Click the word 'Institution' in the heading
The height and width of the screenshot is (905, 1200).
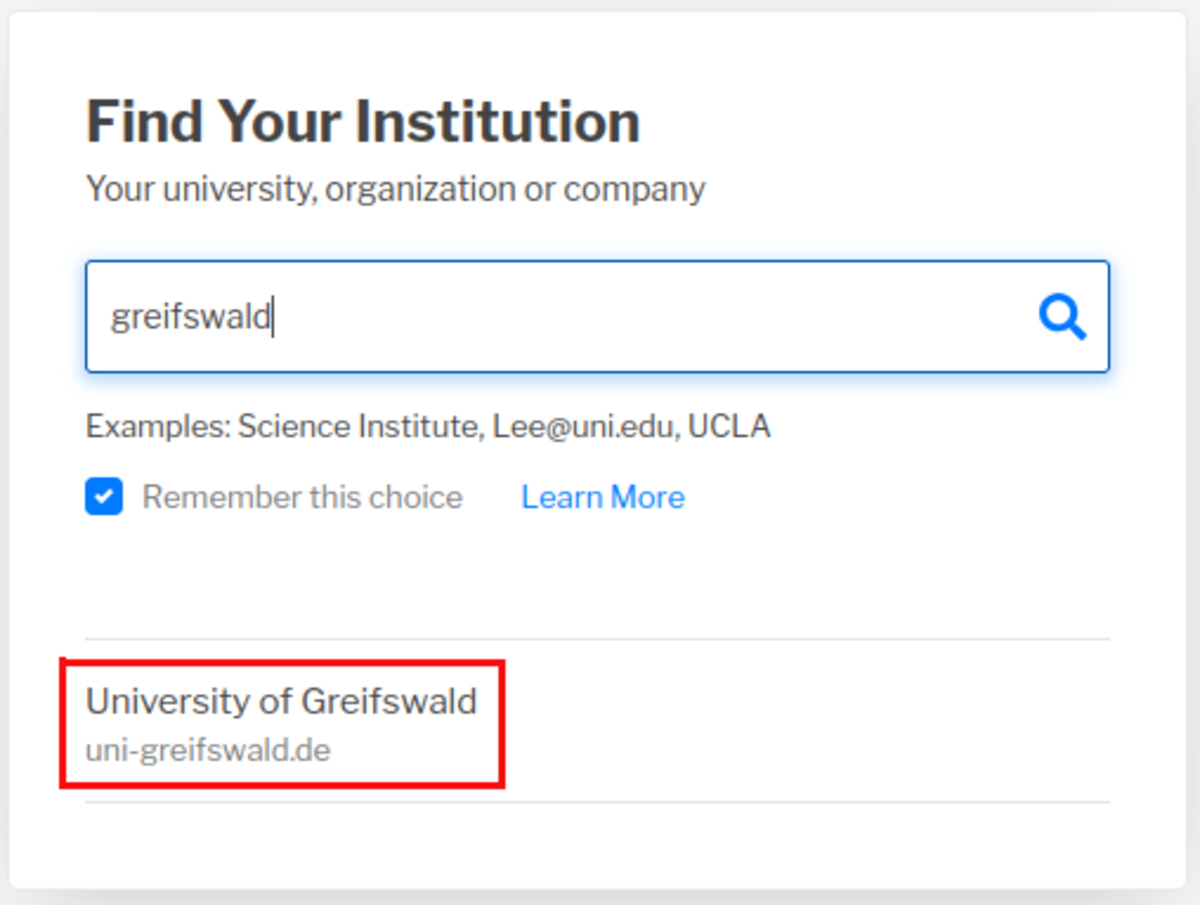(x=497, y=122)
